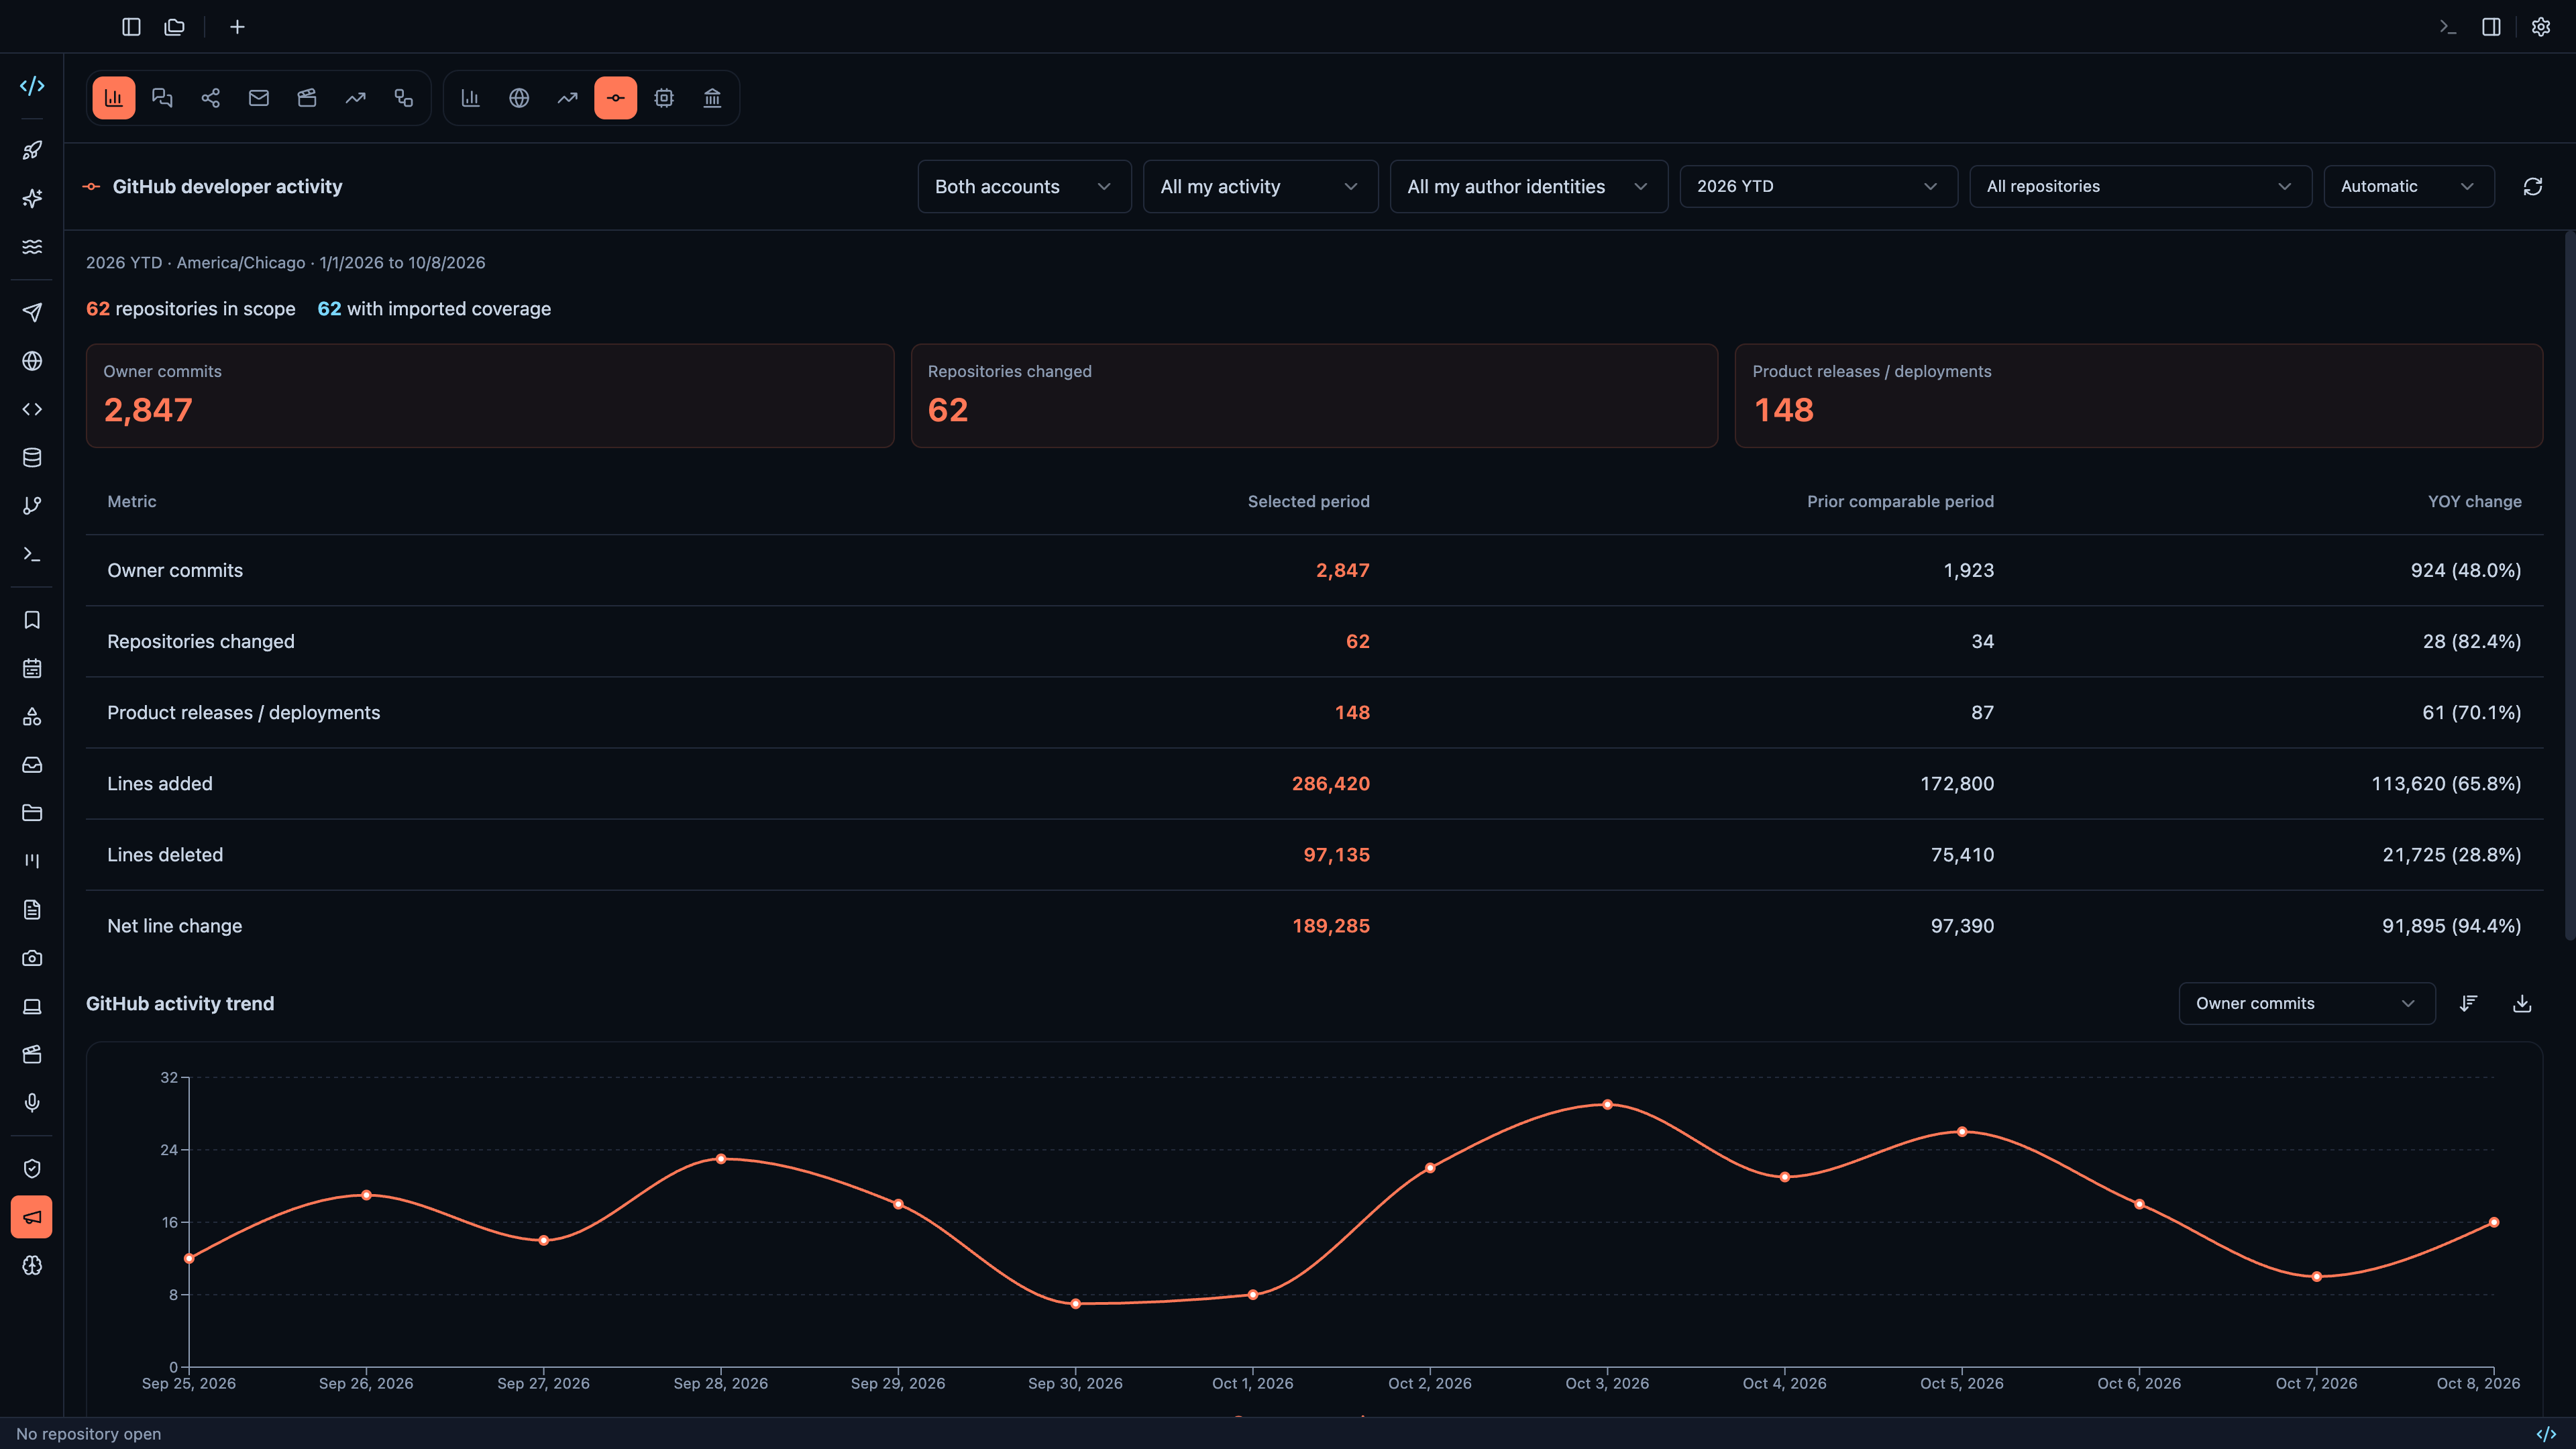Image resolution: width=2576 pixels, height=1449 pixels.
Task: Open the mail envelope toolbar icon
Action: pyautogui.click(x=259, y=98)
